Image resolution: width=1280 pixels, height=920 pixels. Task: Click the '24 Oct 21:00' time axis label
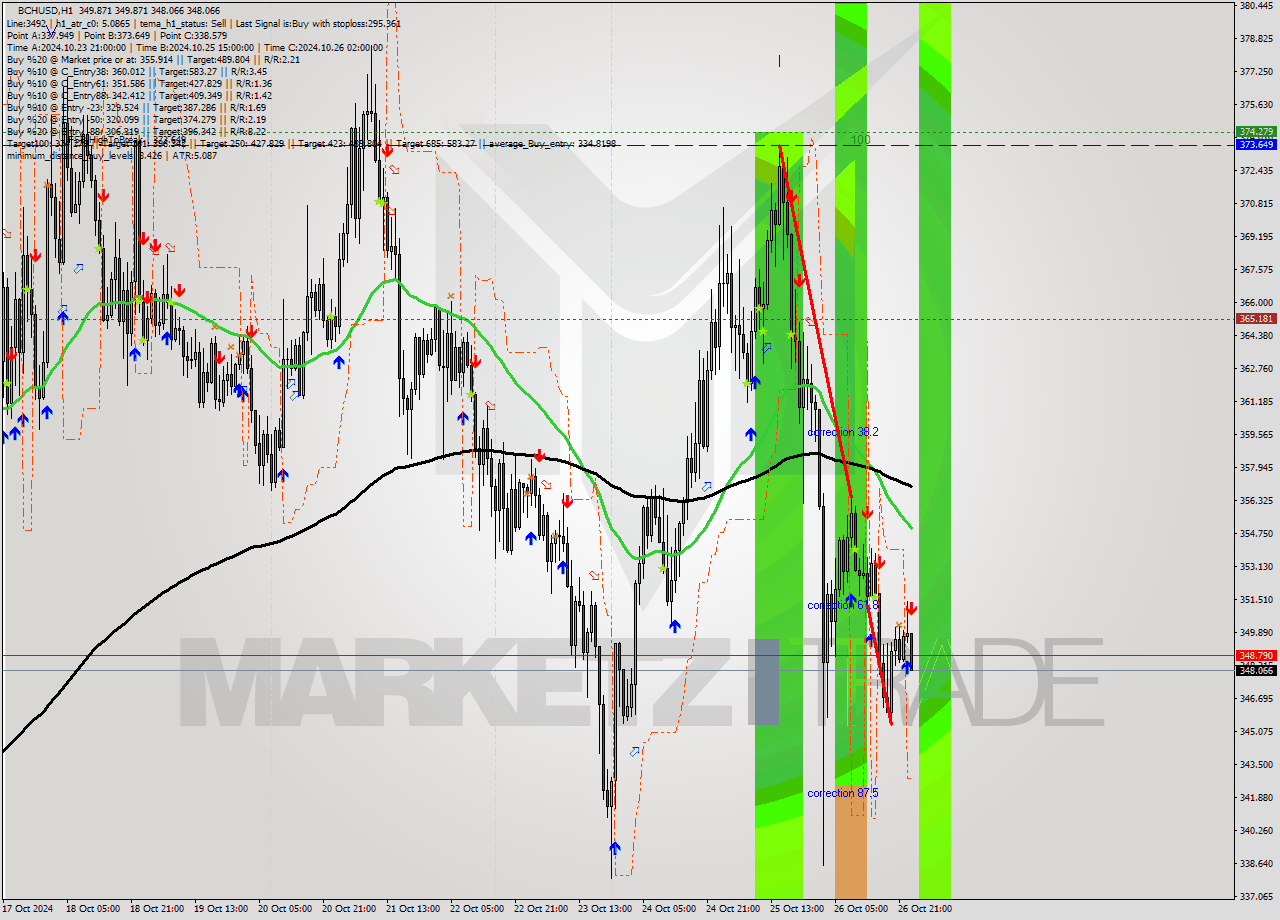pyautogui.click(x=733, y=909)
